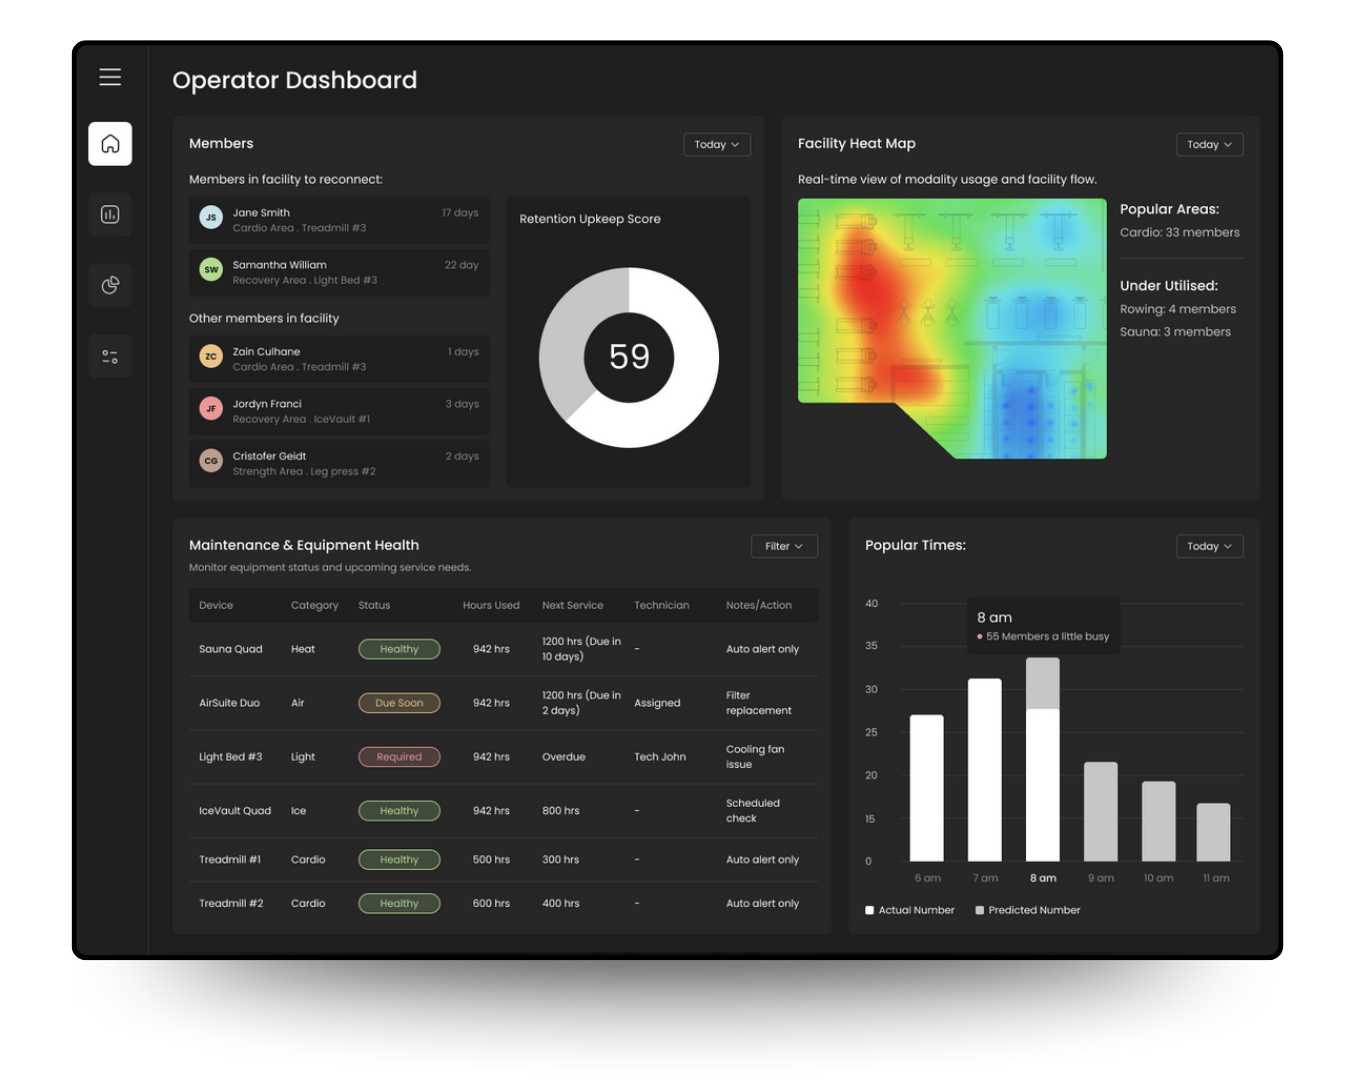Screen dimensions: 1351x1080
Task: Click Jane Smith's JS avatar
Action: click(x=211, y=217)
